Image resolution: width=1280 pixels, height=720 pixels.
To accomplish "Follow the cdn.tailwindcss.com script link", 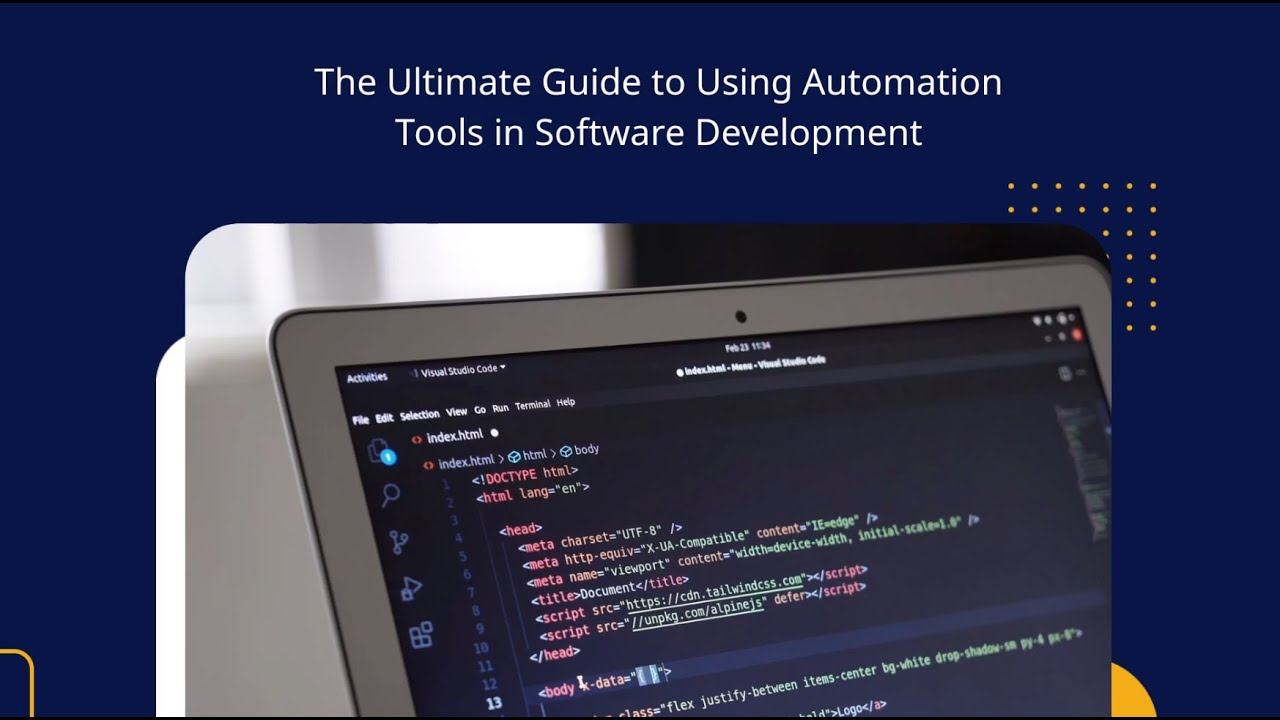I will [715, 590].
